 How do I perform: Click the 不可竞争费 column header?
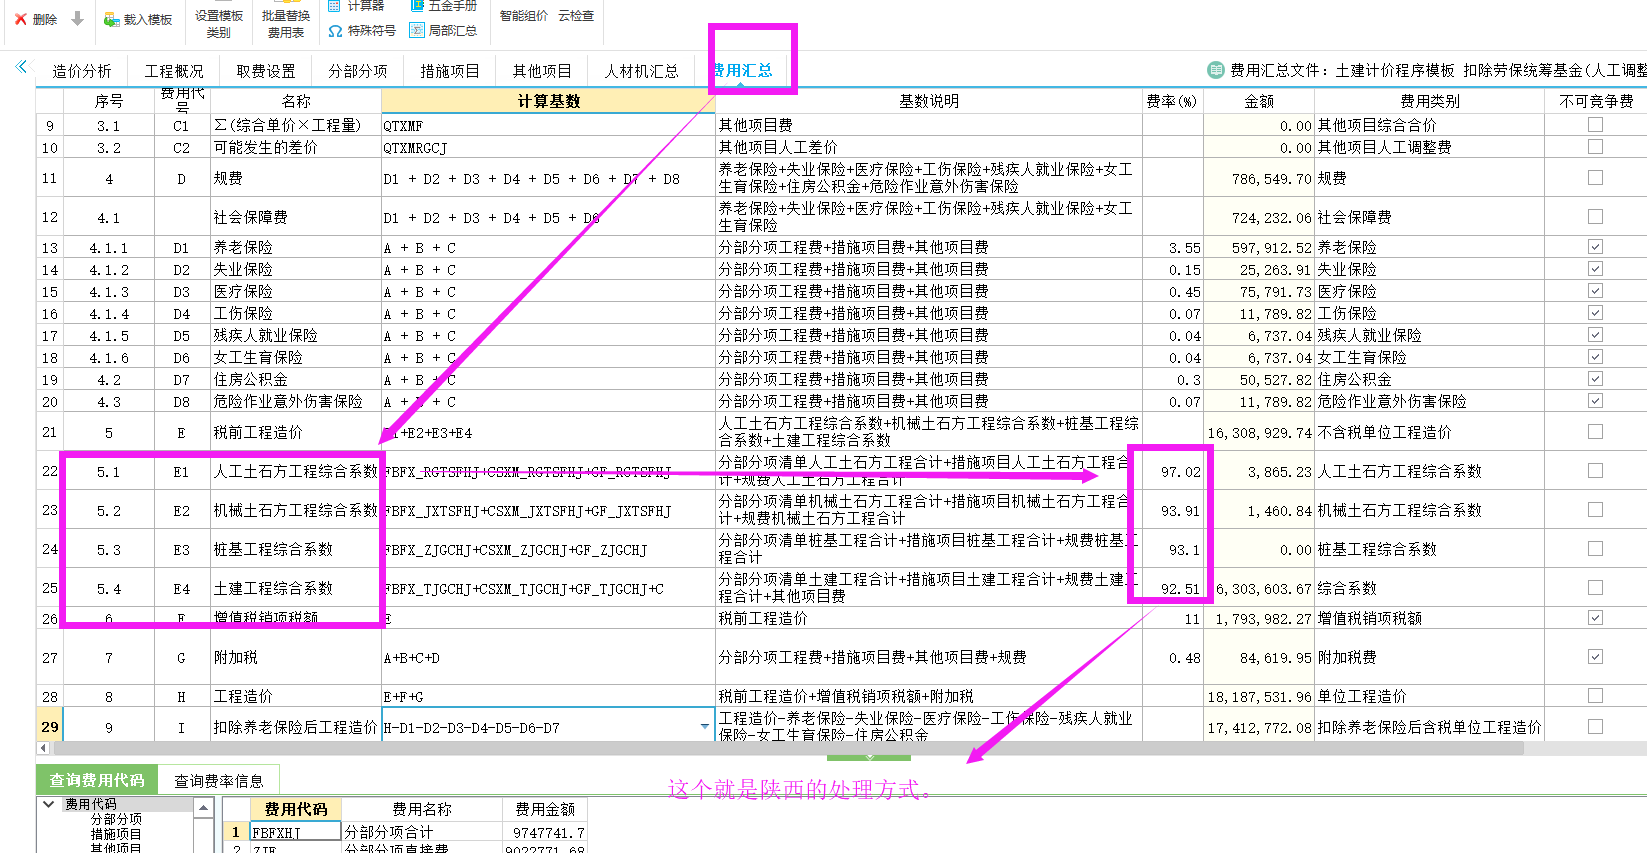pos(1596,101)
